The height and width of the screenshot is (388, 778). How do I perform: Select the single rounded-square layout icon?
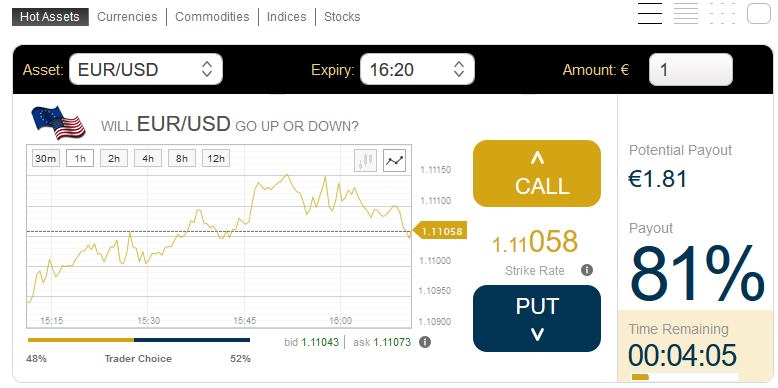759,13
